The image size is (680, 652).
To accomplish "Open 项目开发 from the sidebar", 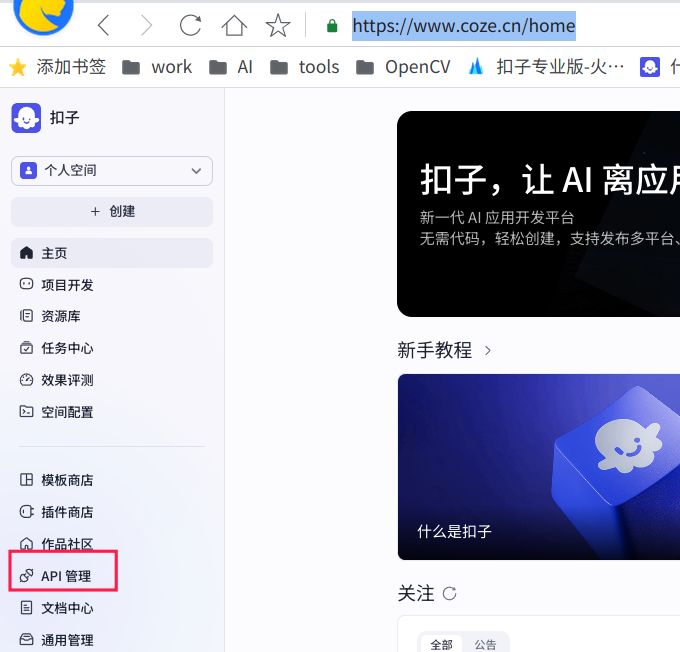I will (x=67, y=285).
